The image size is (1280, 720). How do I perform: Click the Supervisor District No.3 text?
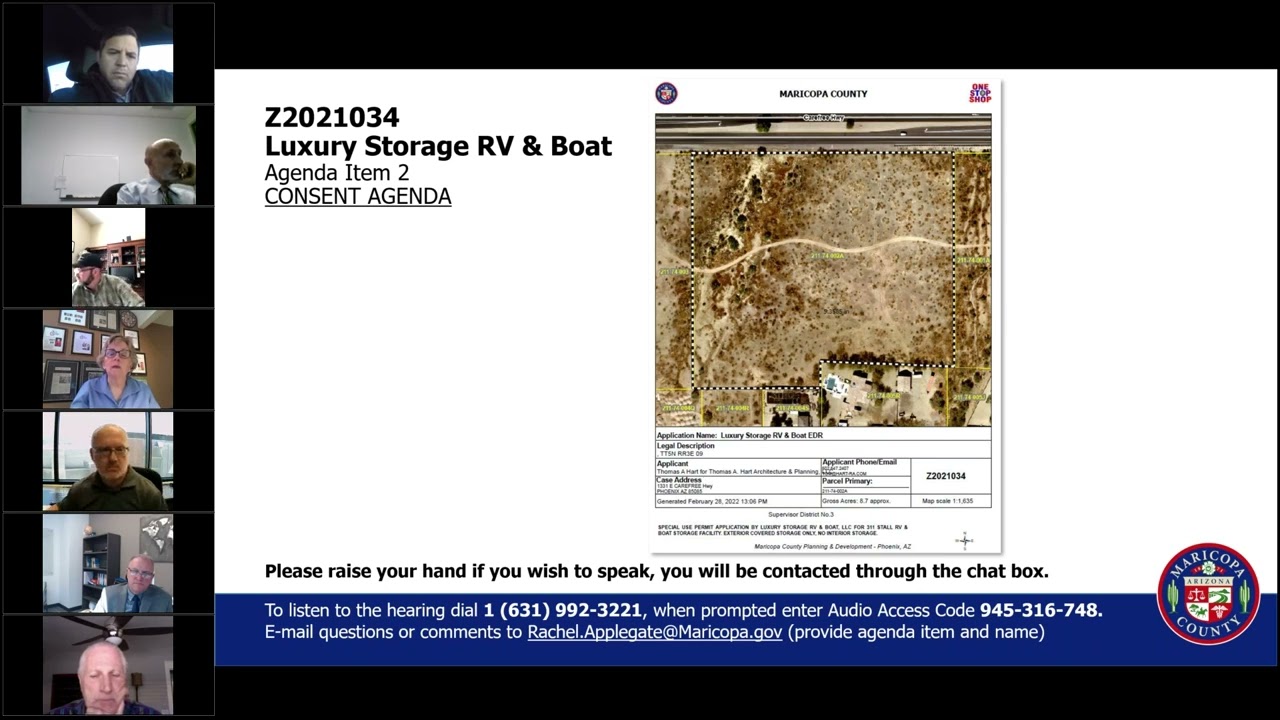(801, 514)
